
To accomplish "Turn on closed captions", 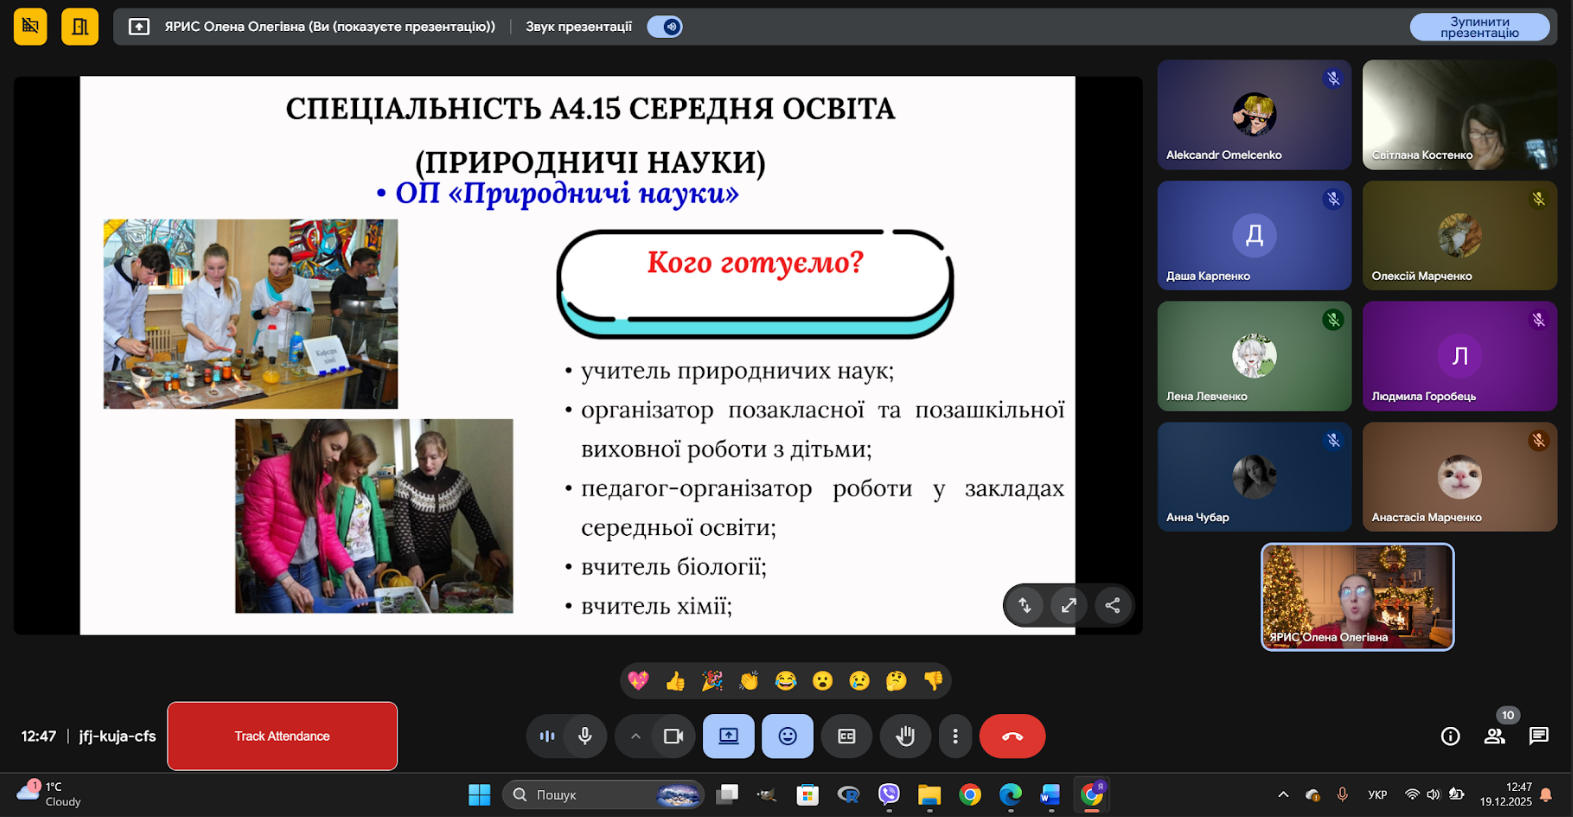I will point(846,736).
